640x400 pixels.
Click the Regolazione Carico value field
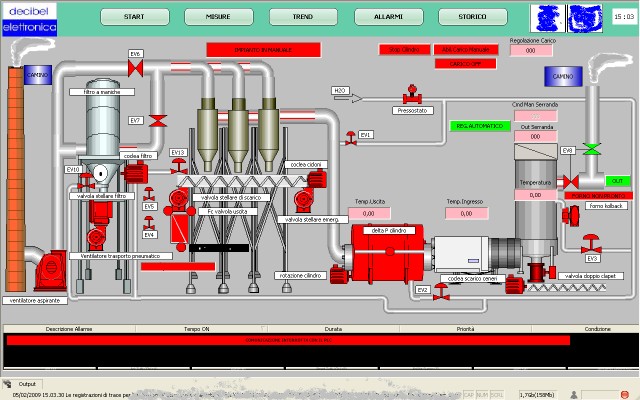[524, 51]
